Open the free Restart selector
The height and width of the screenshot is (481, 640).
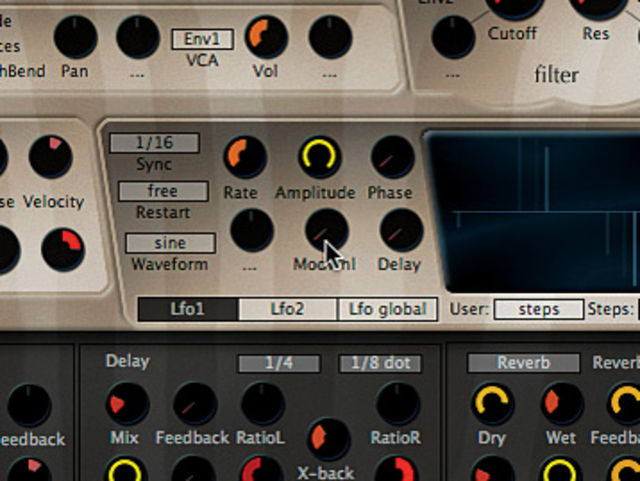click(x=163, y=191)
